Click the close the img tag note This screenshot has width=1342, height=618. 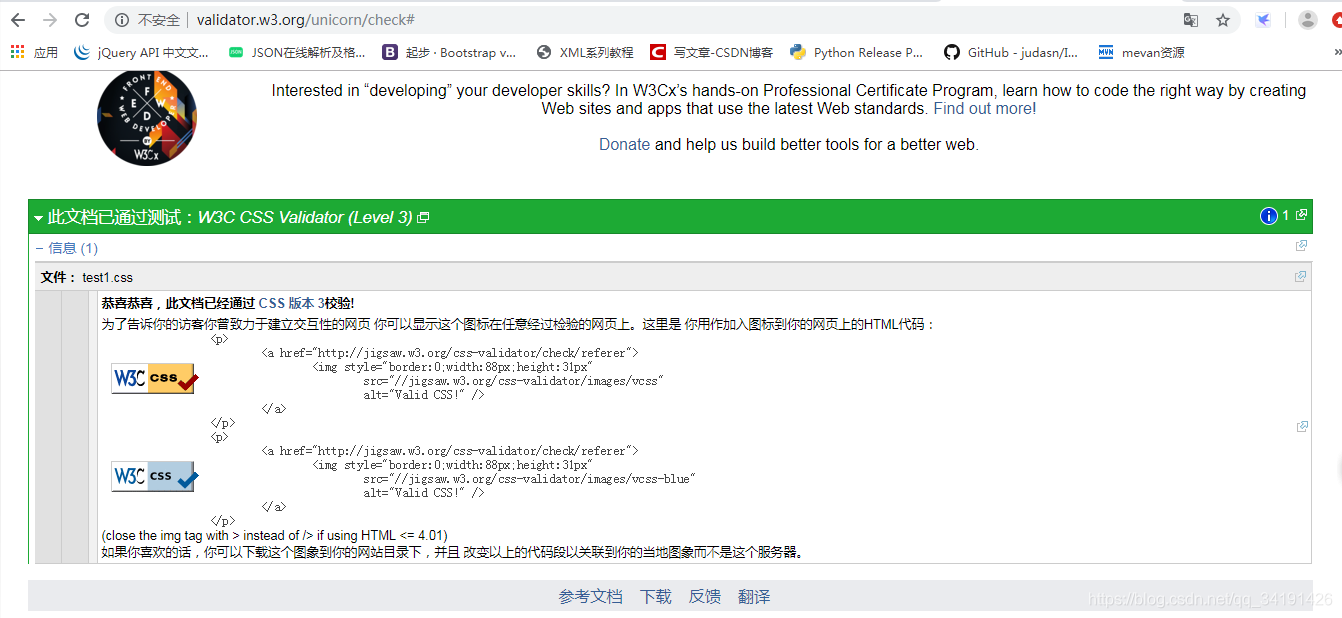point(274,535)
